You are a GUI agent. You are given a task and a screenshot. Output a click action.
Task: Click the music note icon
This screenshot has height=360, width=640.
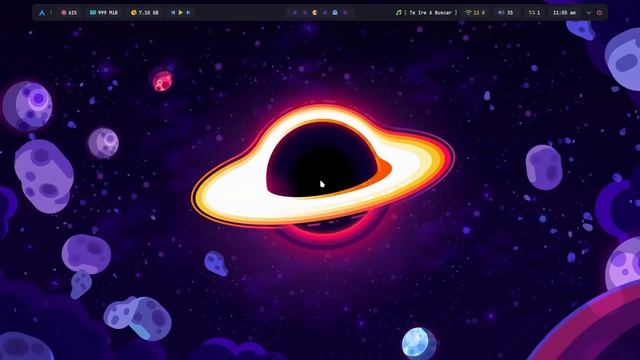click(398, 13)
